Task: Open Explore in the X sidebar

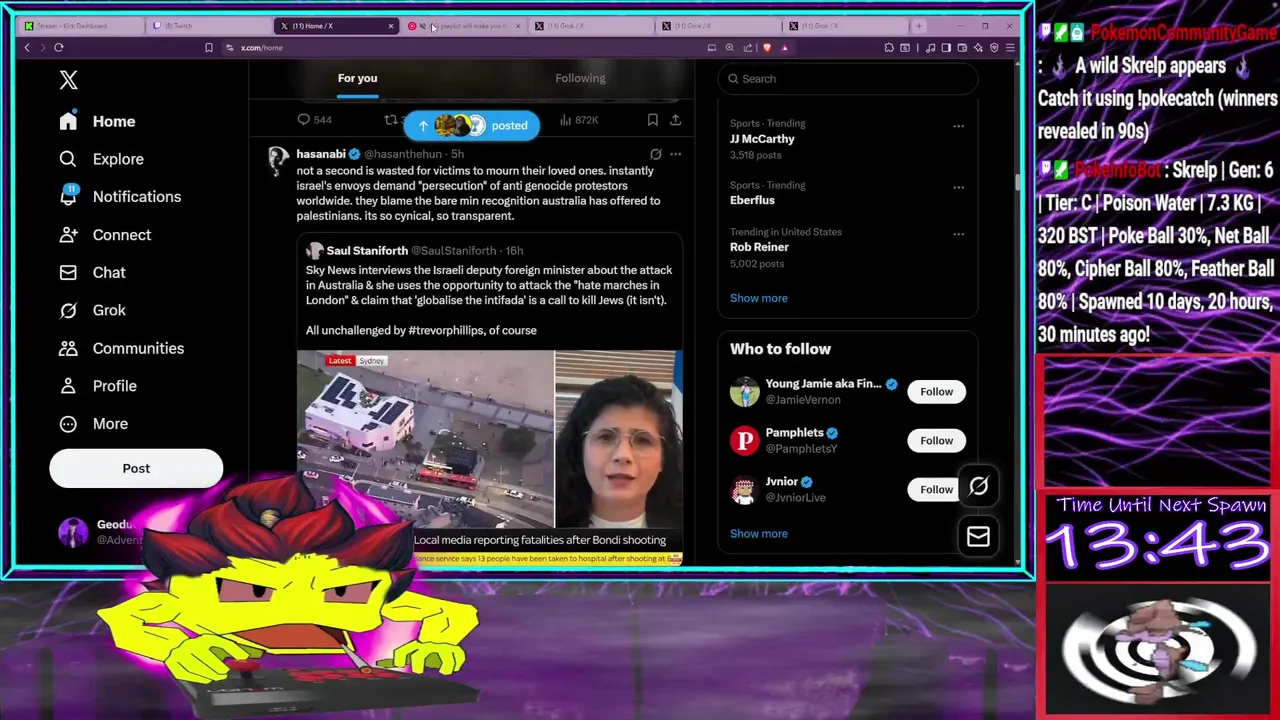Action: [x=101, y=159]
